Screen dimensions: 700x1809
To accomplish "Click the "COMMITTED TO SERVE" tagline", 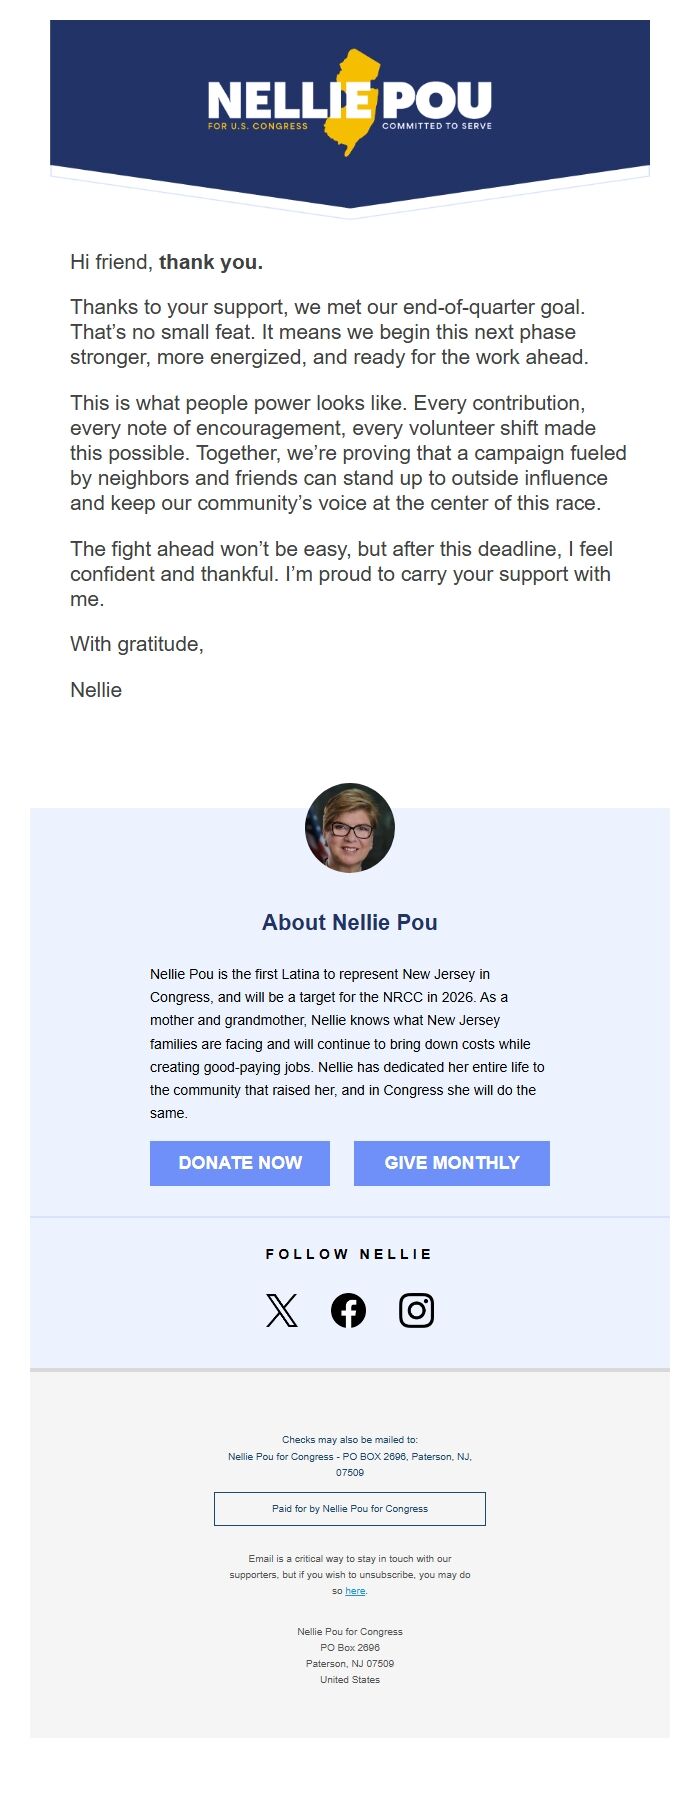I will pos(437,127).
